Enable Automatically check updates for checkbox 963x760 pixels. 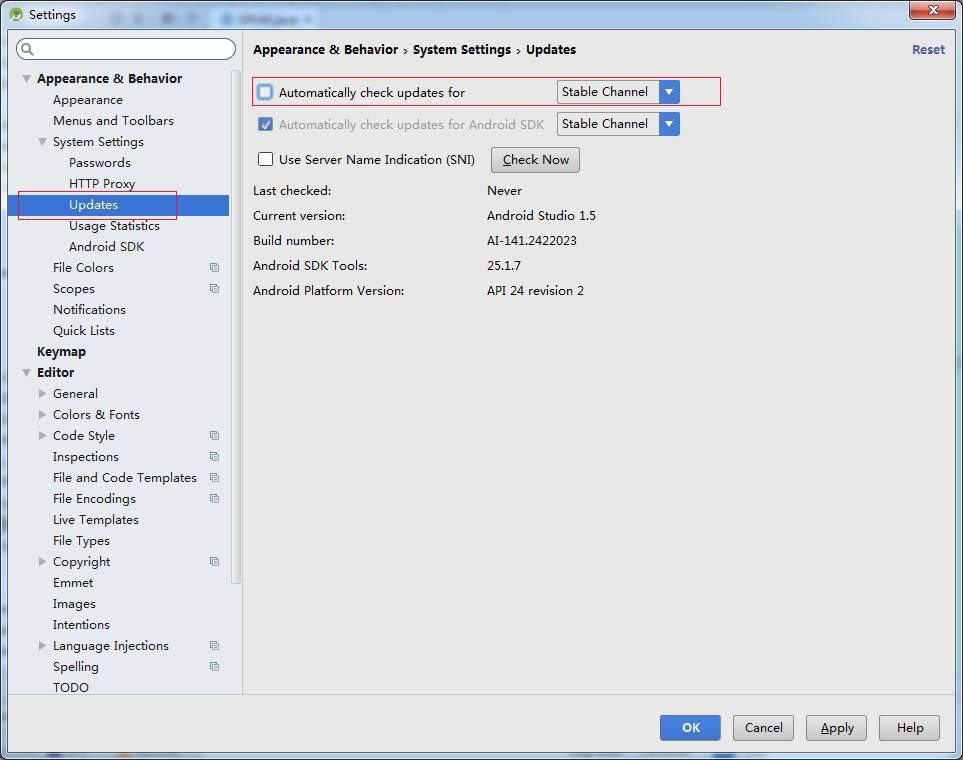click(265, 92)
